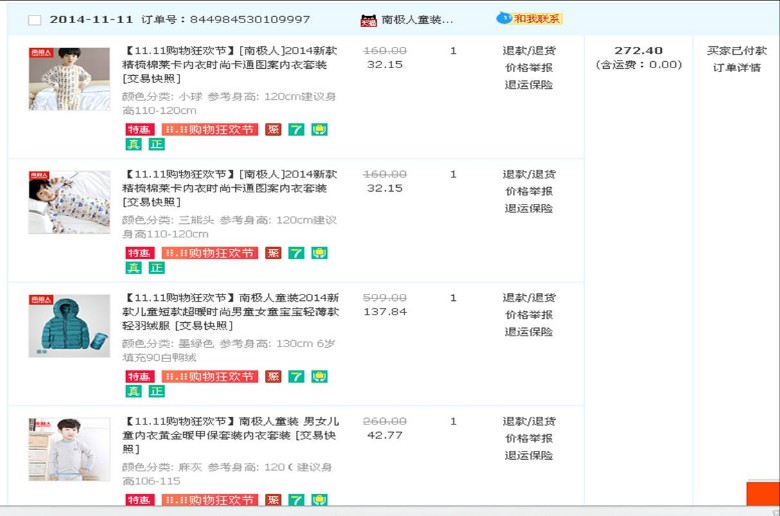Click the 42.77 price of the 麻灰 item
The image size is (780, 516).
pyautogui.click(x=385, y=435)
